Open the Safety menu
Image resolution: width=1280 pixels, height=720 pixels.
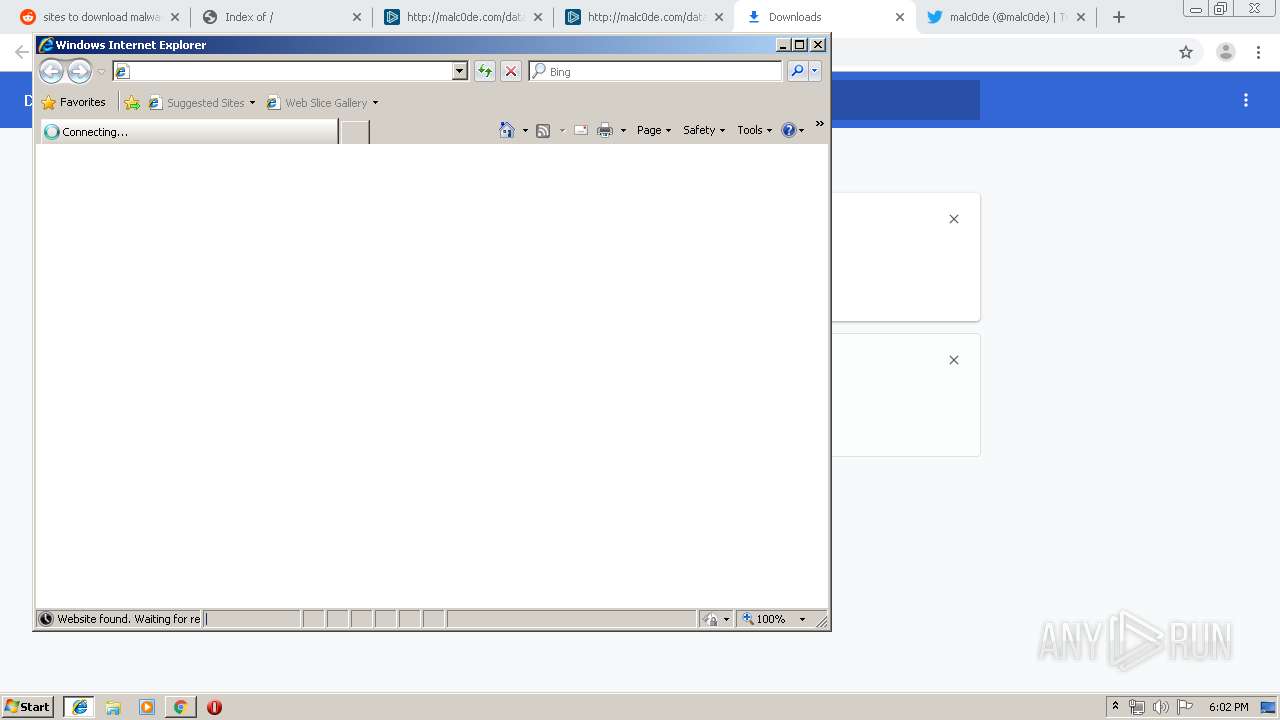click(704, 130)
